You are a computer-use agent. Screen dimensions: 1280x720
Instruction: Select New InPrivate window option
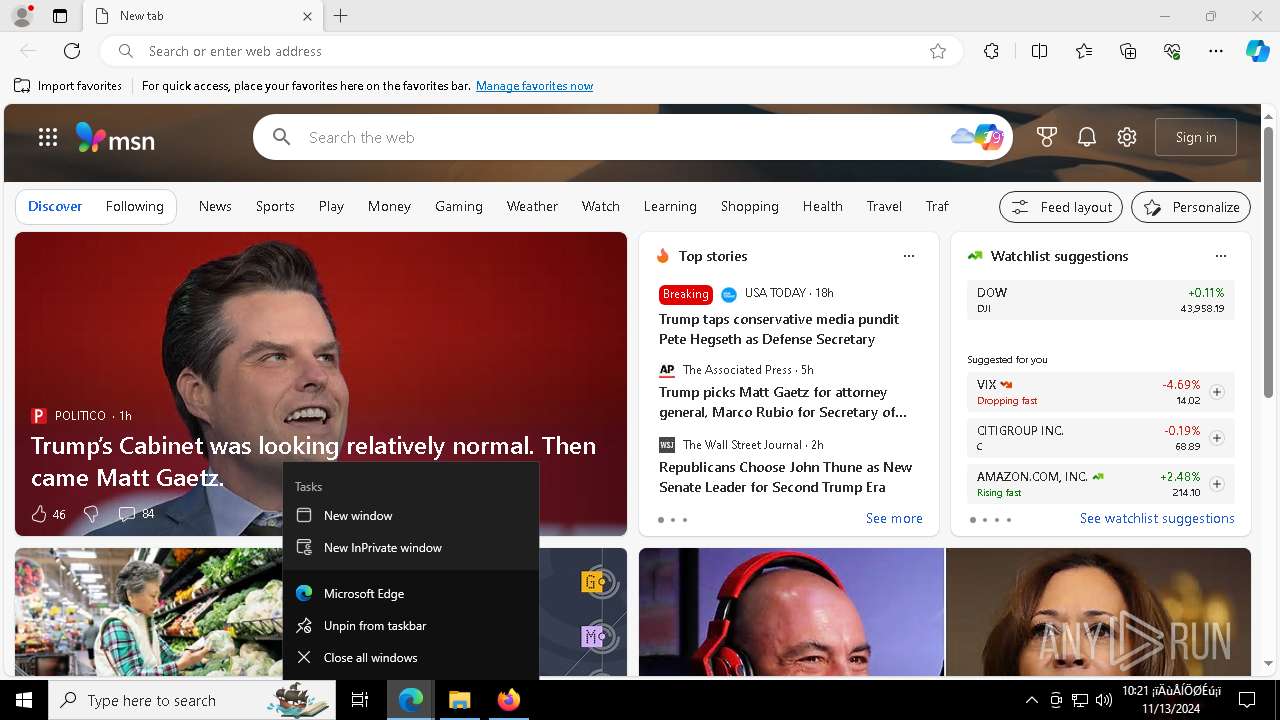tap(411, 548)
